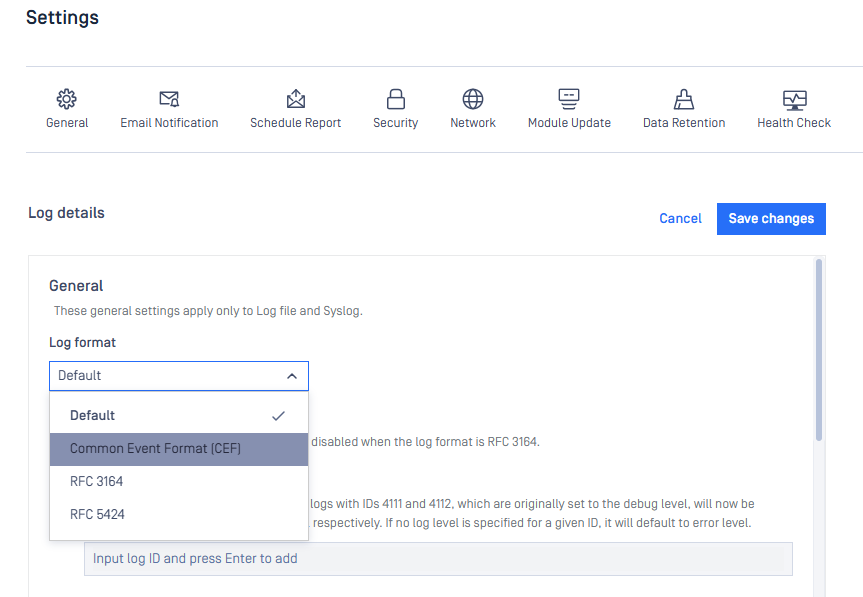The image size is (863, 597).
Task: Click the Schedule Report icon
Action: pyautogui.click(x=295, y=99)
